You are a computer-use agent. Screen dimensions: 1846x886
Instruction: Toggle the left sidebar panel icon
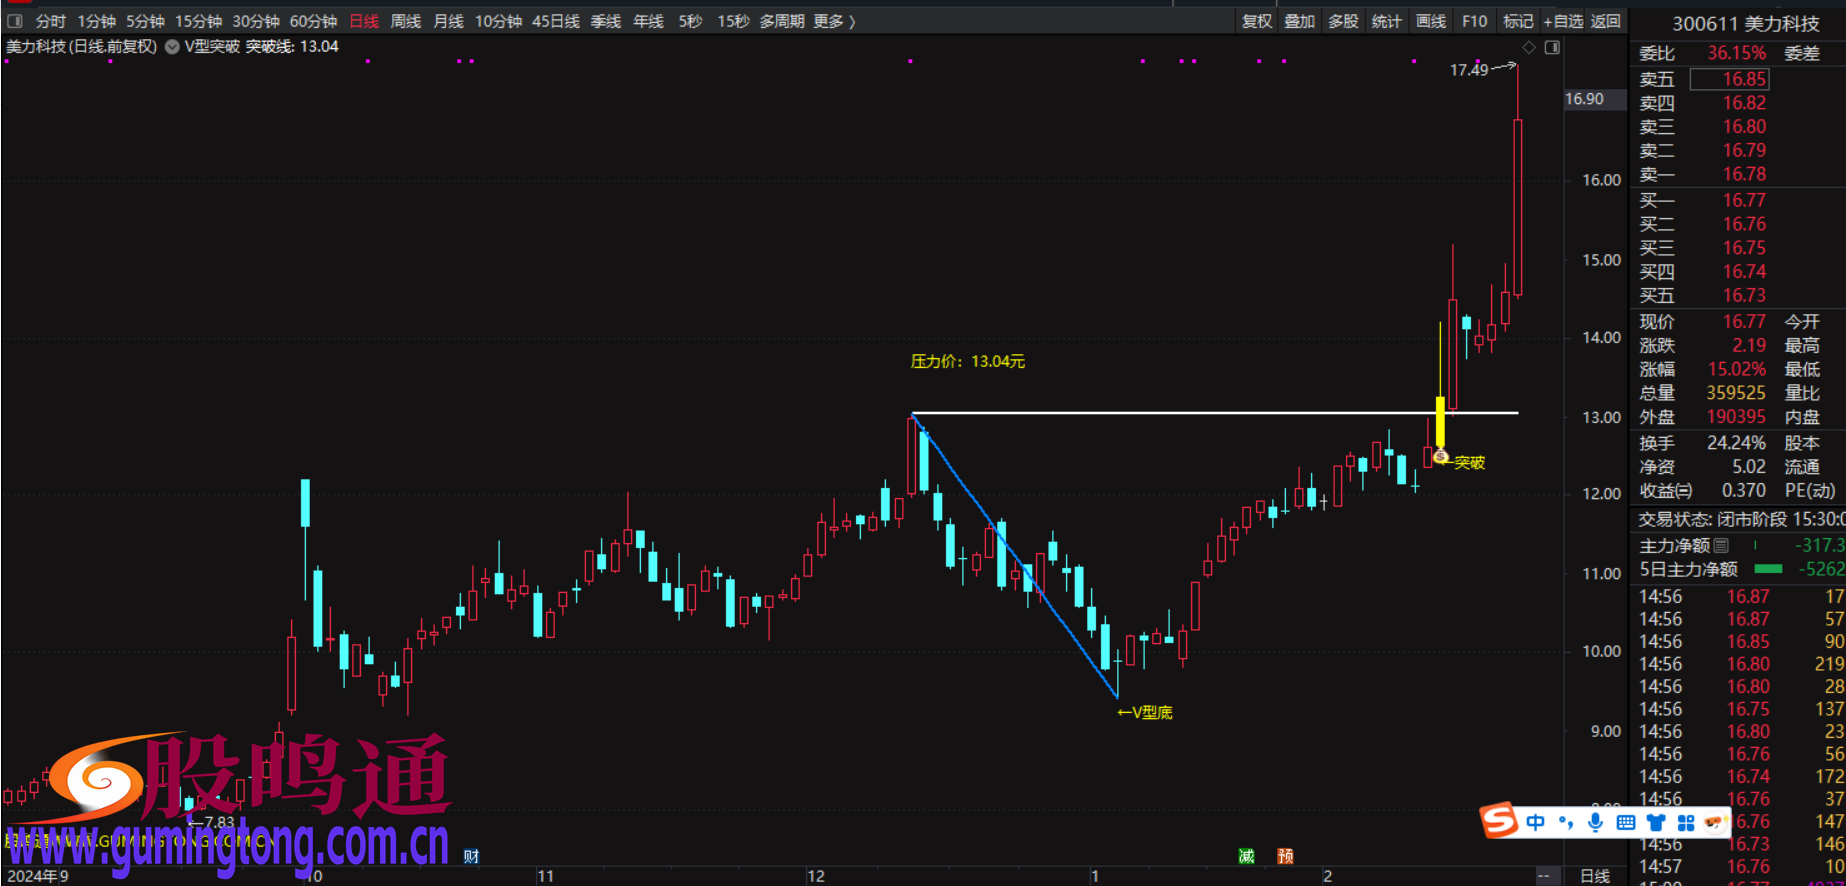coord(14,21)
